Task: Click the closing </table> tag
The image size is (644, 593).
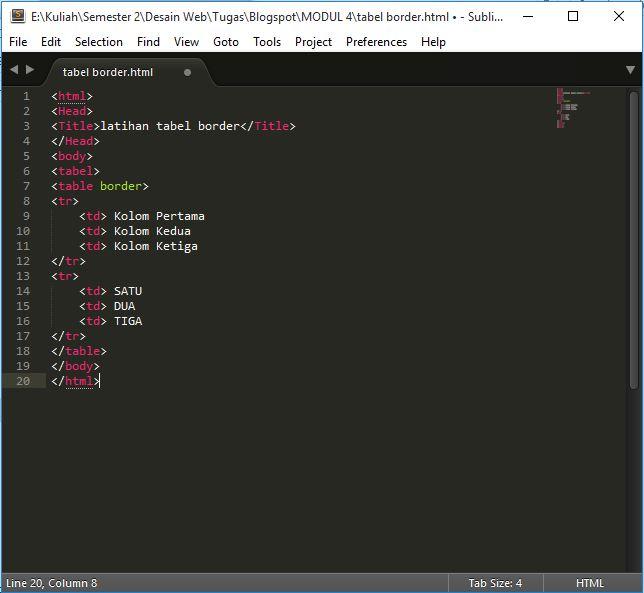Action: 79,351
